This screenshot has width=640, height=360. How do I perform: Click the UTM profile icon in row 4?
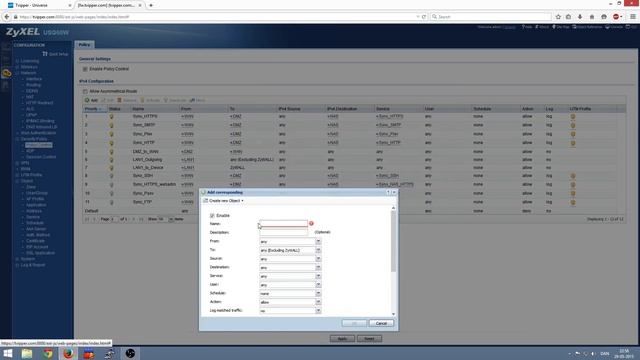coord(573,143)
